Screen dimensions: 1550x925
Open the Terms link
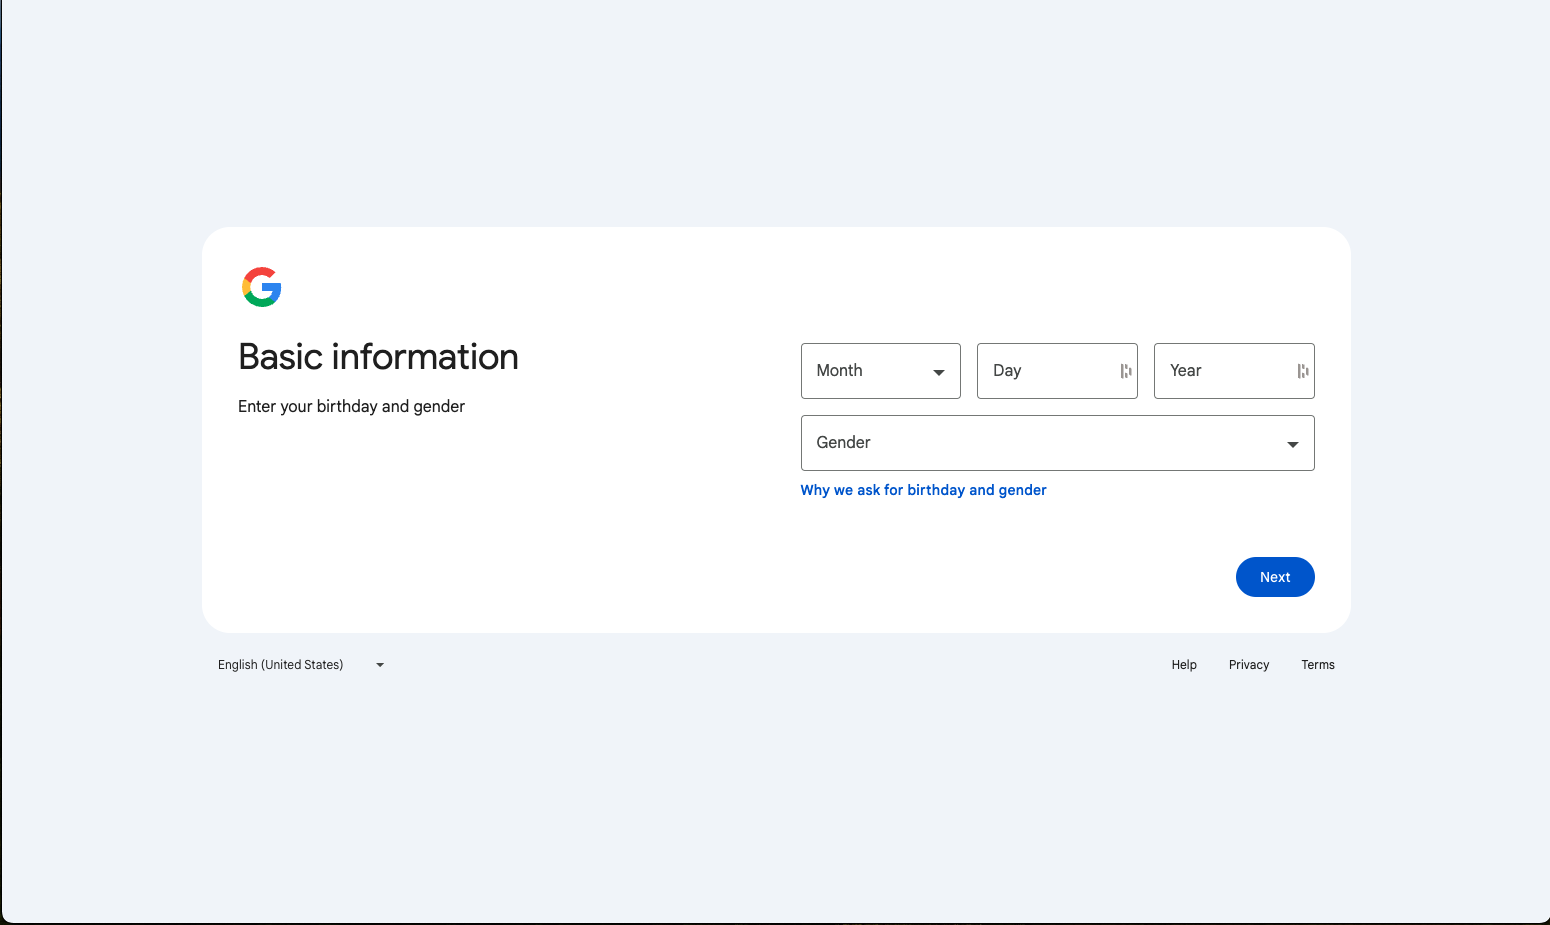point(1317,665)
